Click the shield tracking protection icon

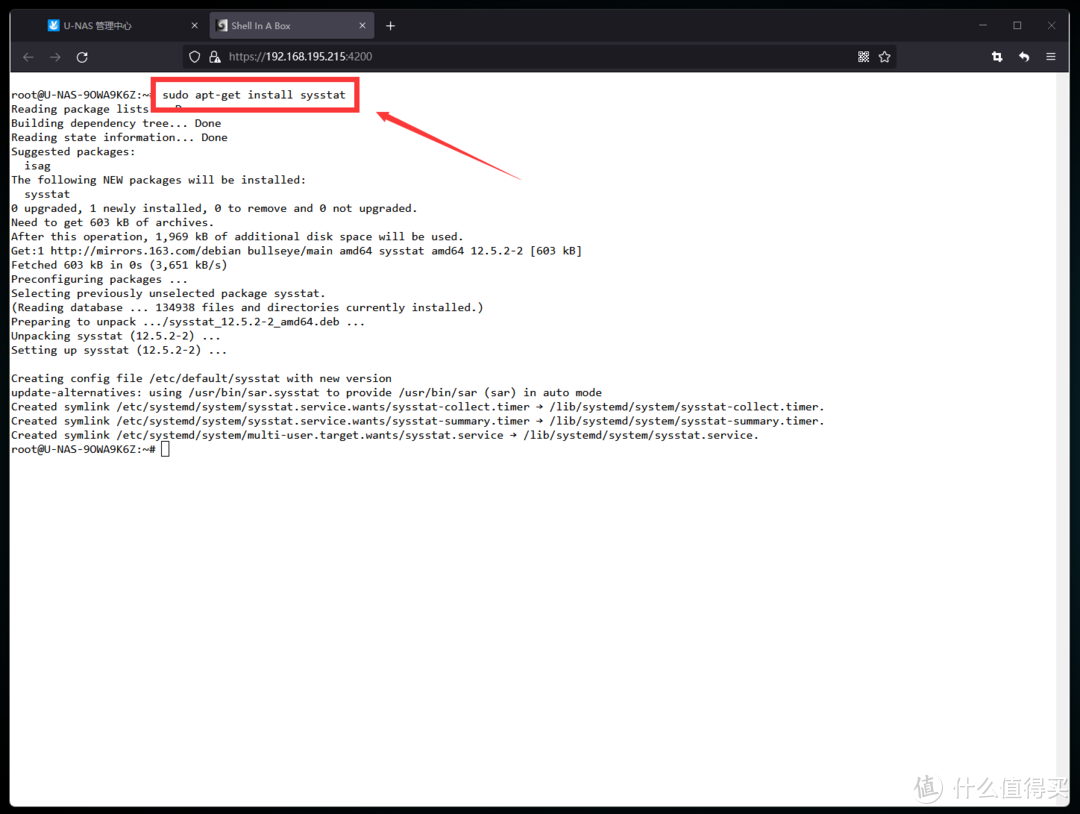(194, 56)
